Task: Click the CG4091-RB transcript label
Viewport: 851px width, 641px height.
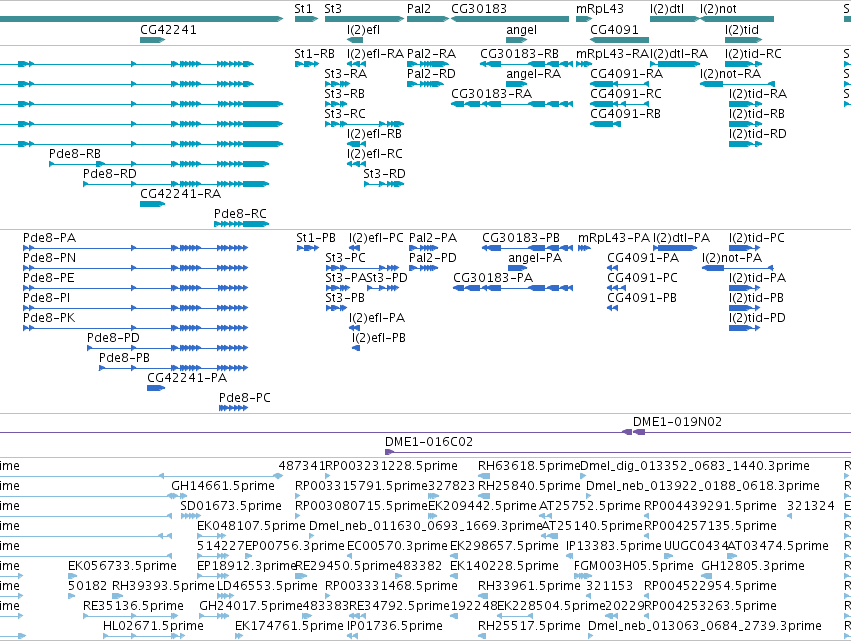Action: pyautogui.click(x=625, y=114)
